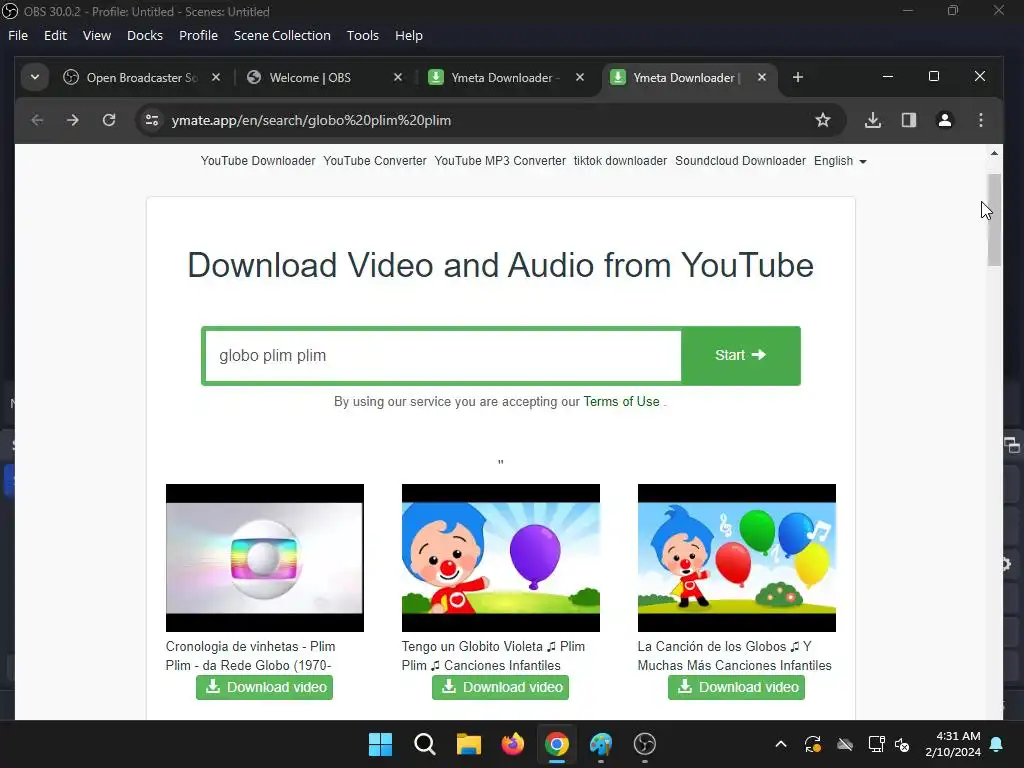Open the OBS Tools menu
Viewport: 1024px width, 768px height.
coord(362,35)
